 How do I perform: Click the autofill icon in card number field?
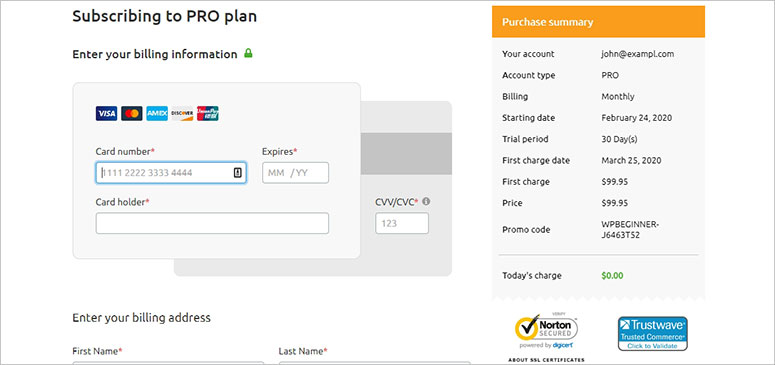(237, 173)
